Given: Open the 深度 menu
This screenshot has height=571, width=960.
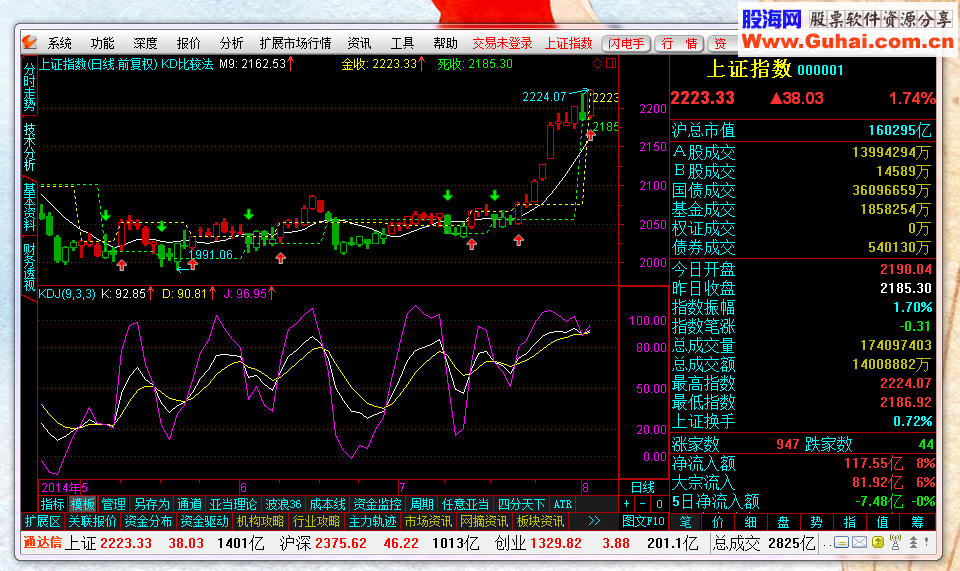Looking at the screenshot, I should coord(145,43).
